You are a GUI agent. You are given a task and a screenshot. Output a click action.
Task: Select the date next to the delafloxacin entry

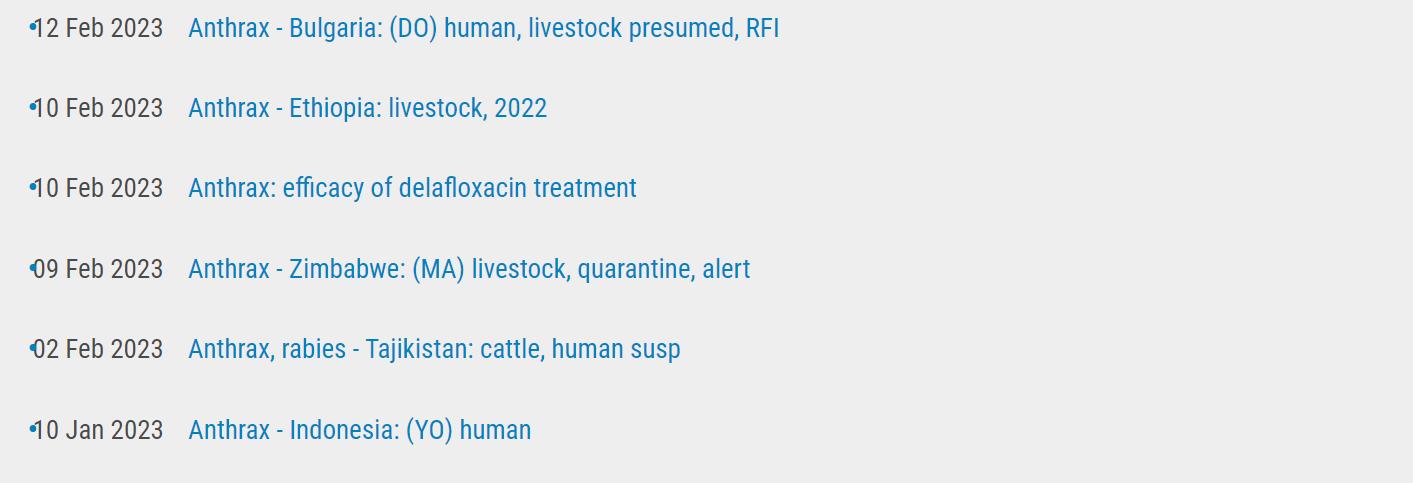point(98,188)
